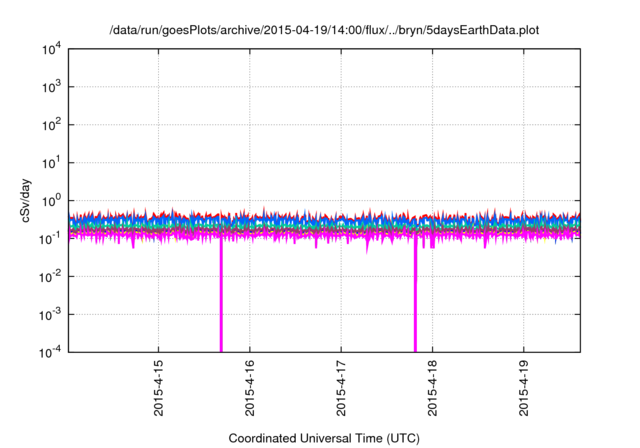Image resolution: width=640 pixels, height=448 pixels.
Task: Click the 10^0 y-axis tick label
Action: click(51, 201)
